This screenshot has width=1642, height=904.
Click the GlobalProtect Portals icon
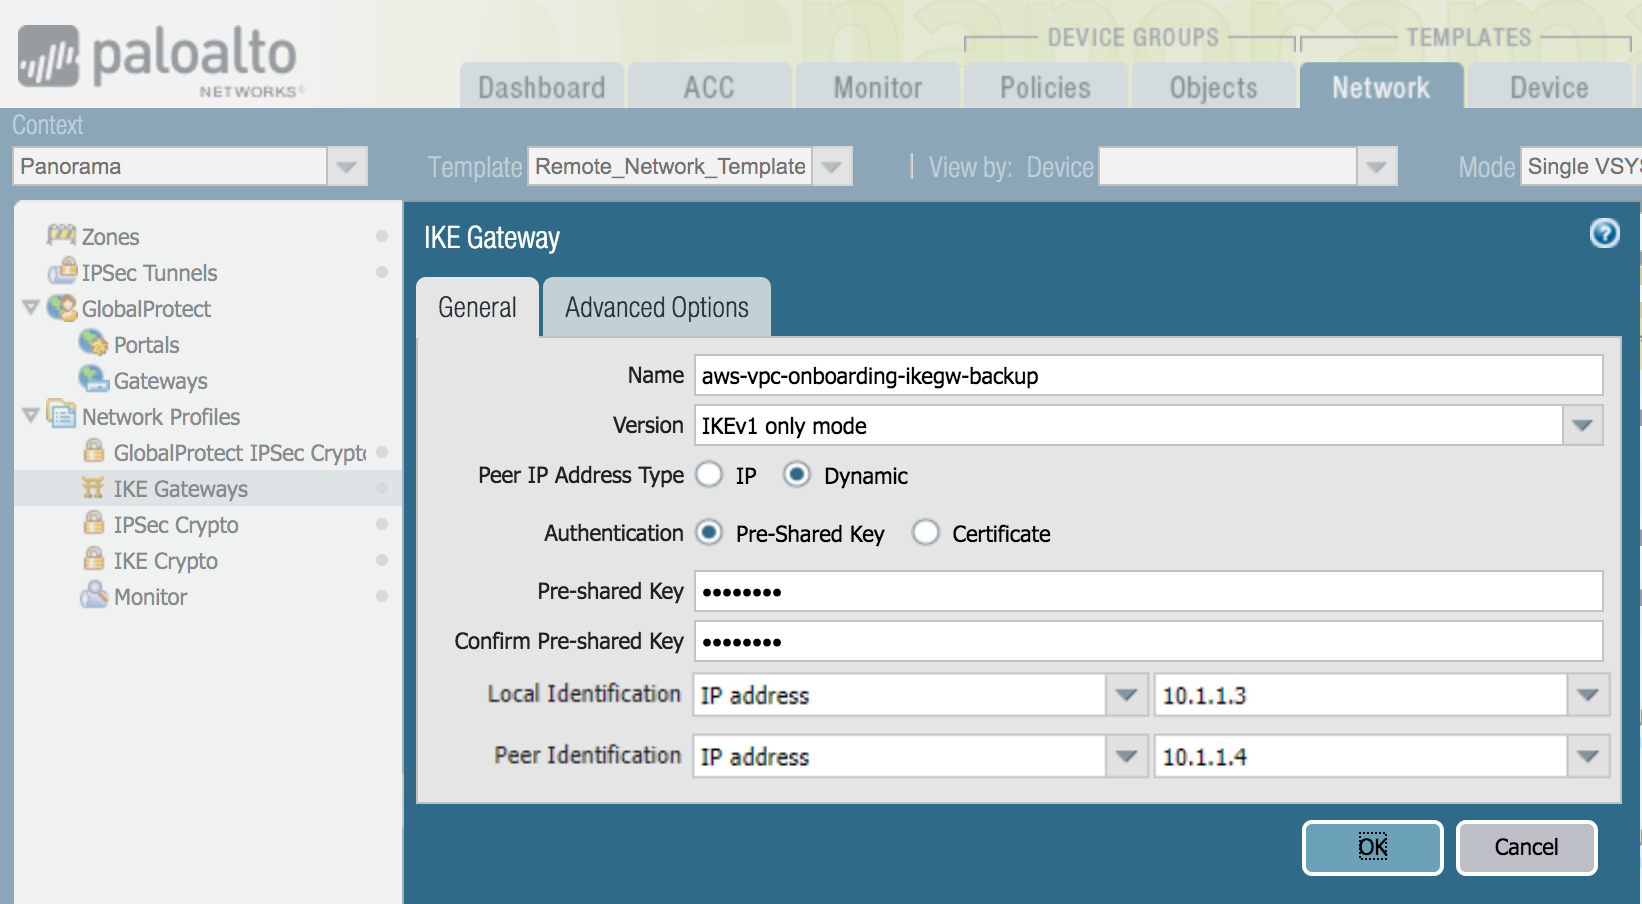pos(94,344)
